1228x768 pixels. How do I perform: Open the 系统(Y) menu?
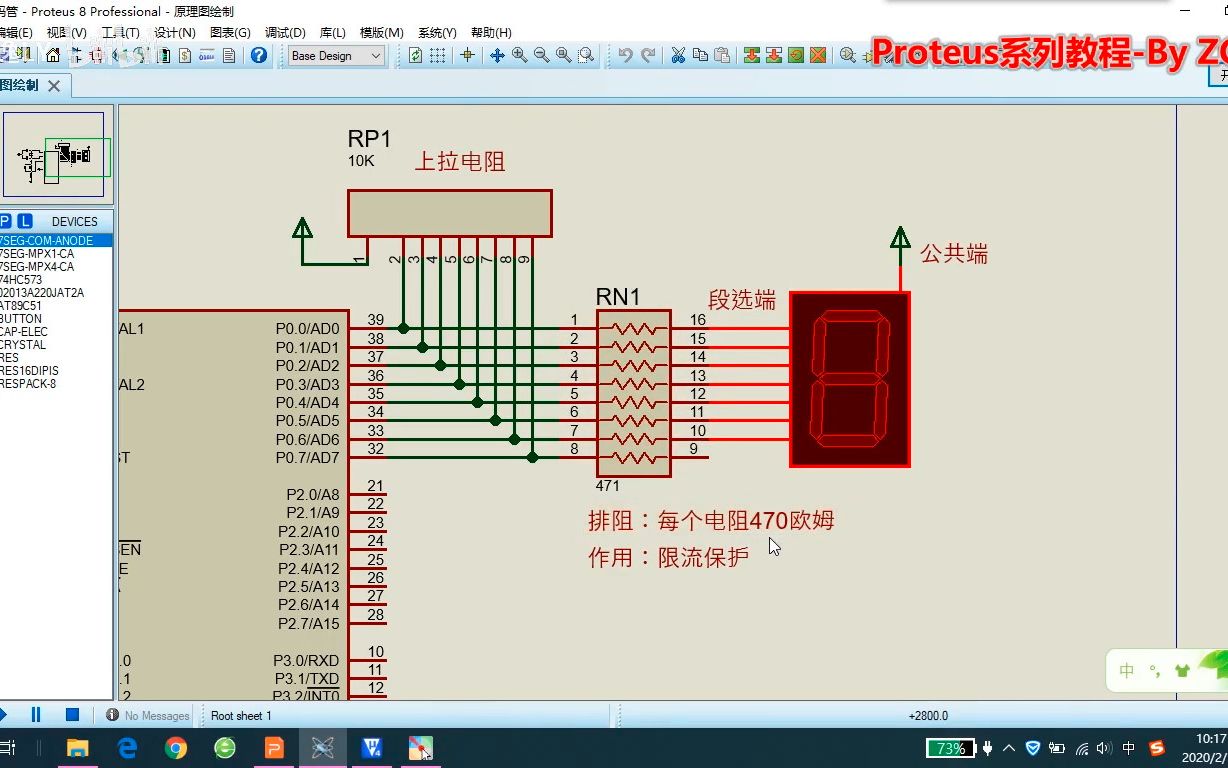point(437,32)
